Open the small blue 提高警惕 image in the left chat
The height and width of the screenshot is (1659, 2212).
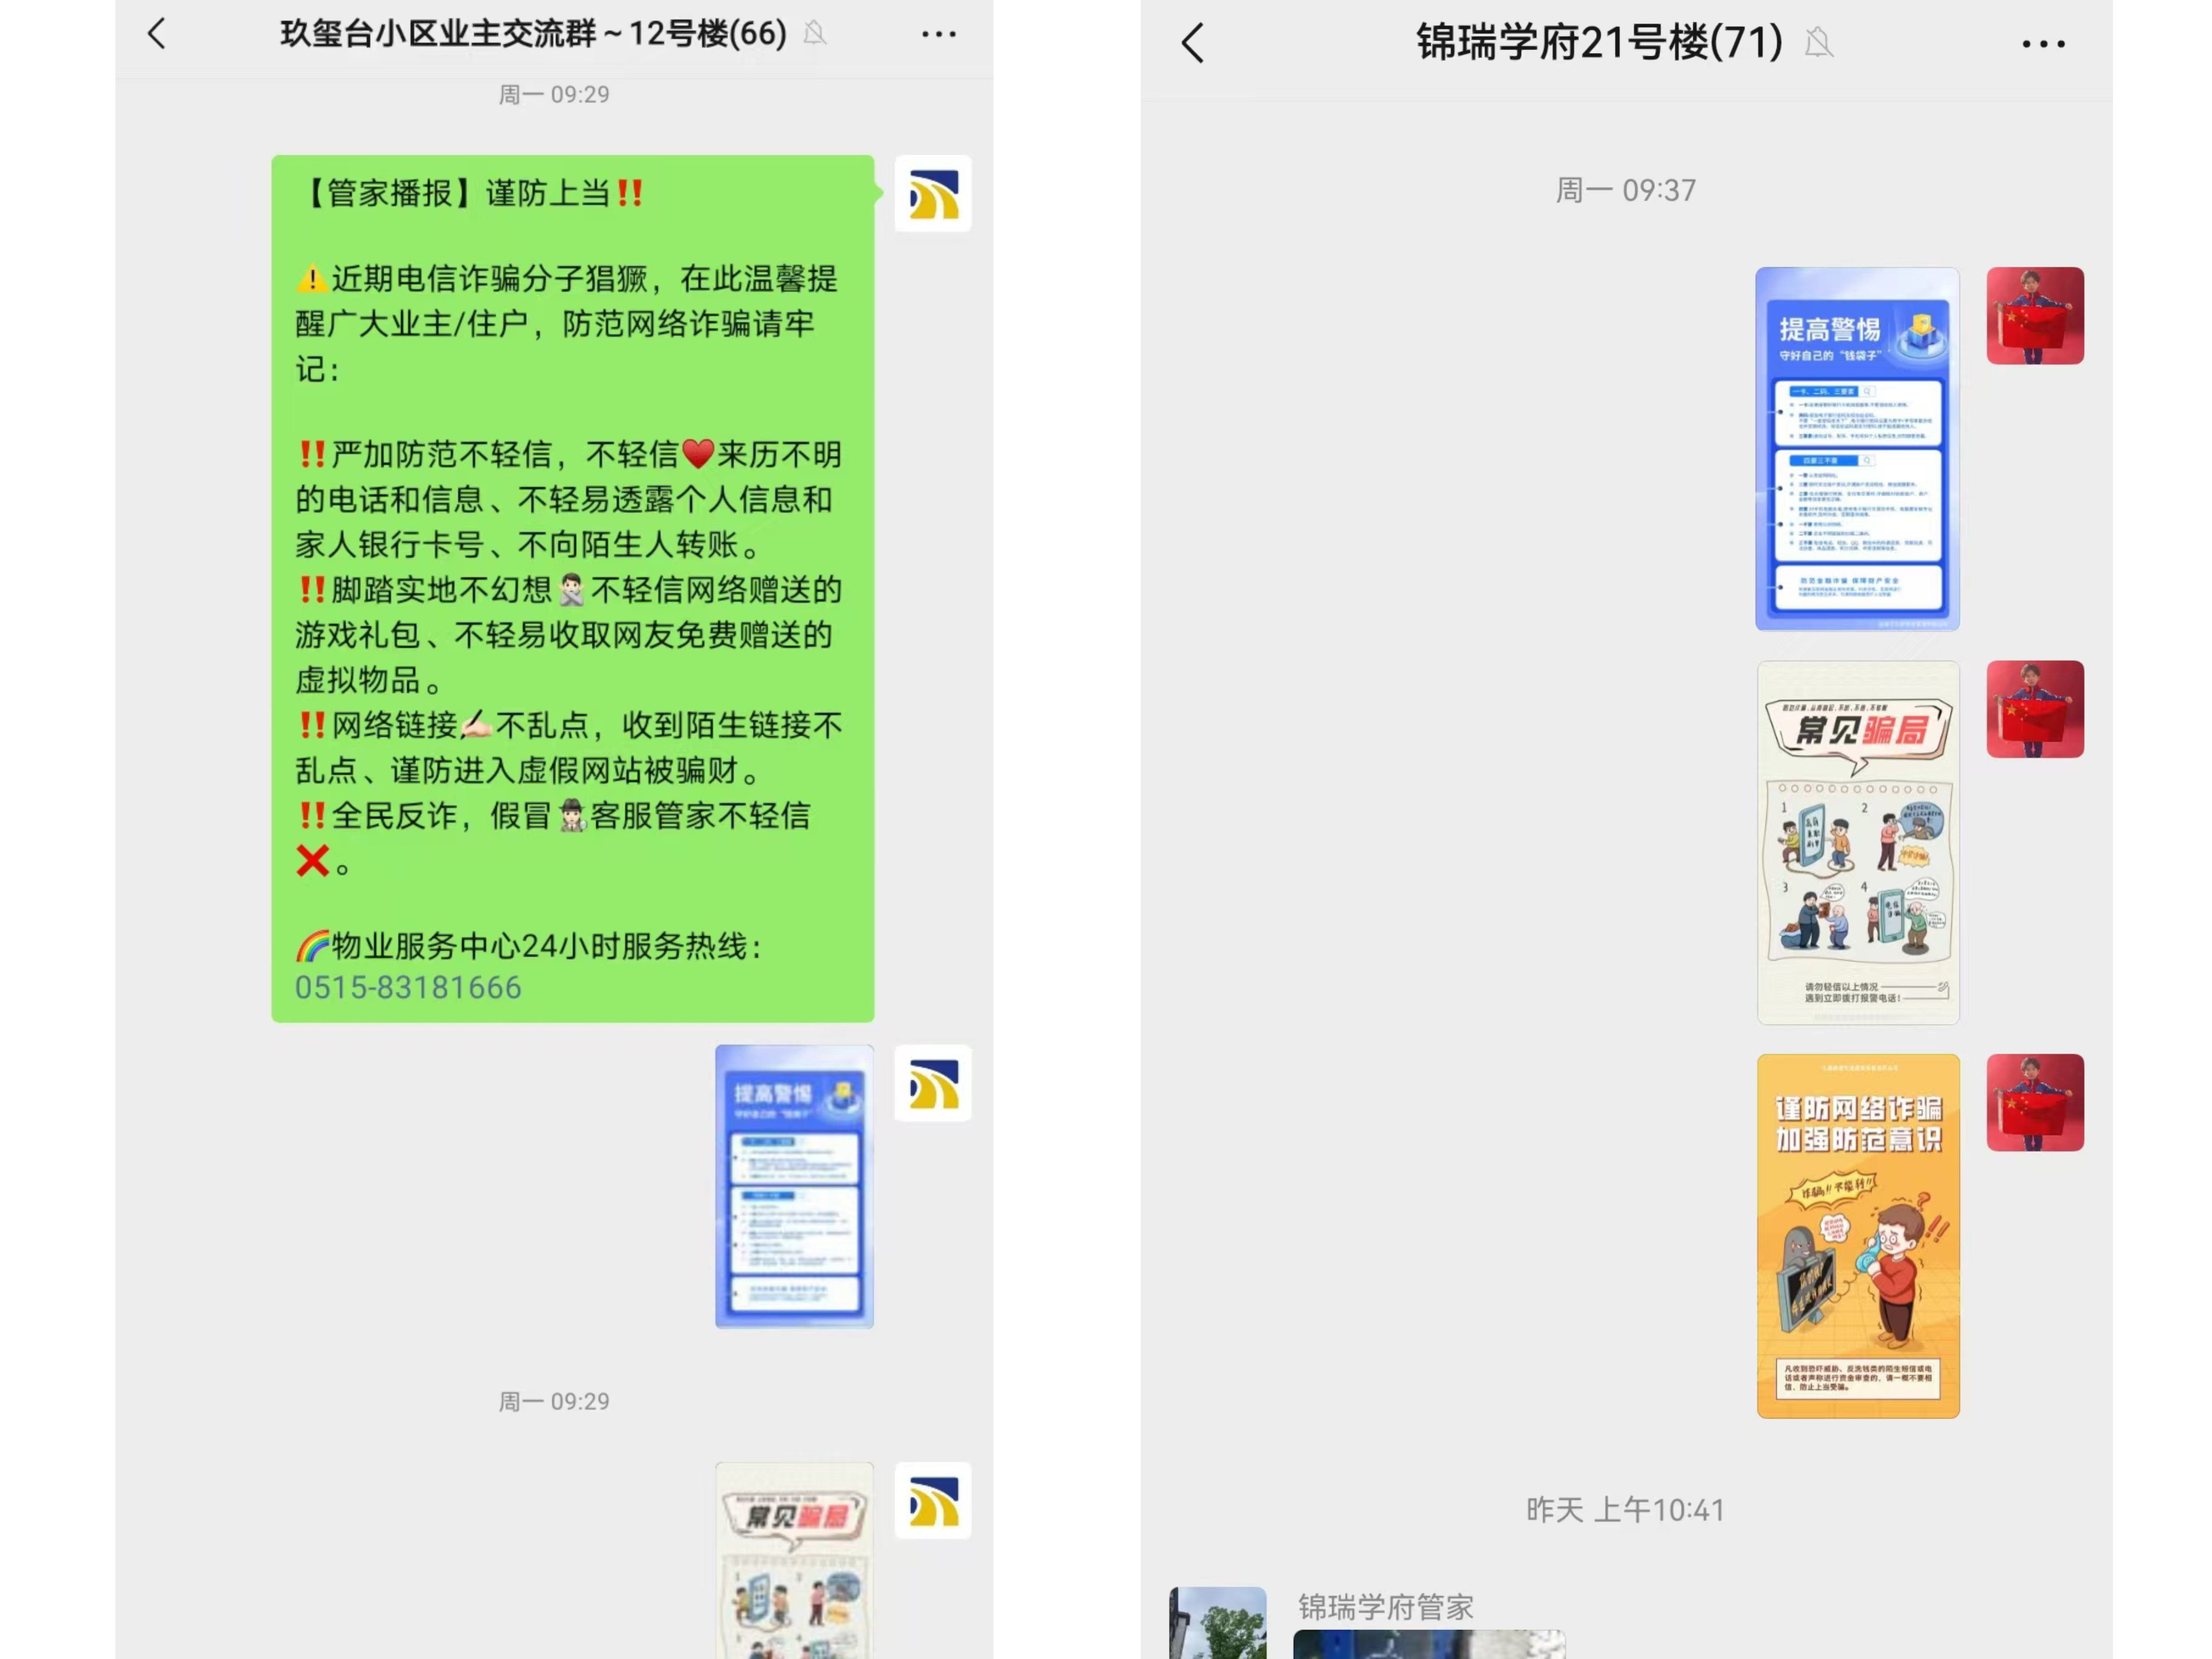(794, 1186)
